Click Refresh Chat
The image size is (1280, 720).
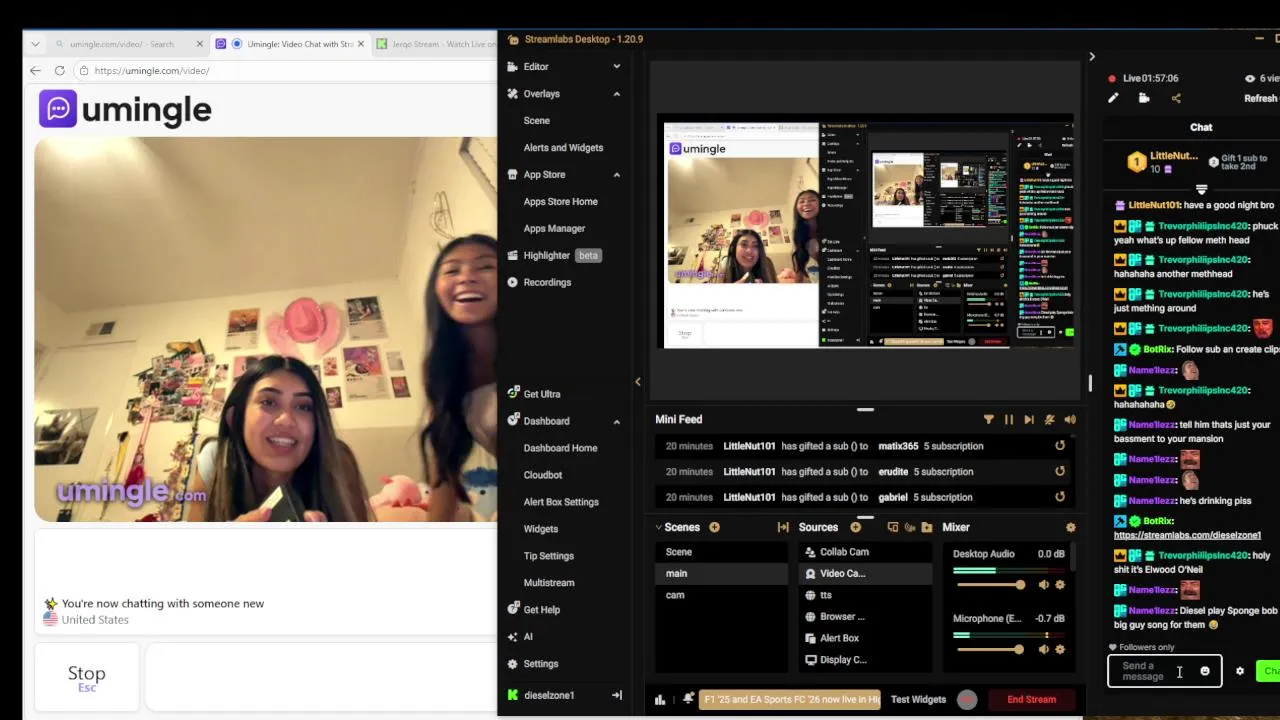click(x=1261, y=98)
